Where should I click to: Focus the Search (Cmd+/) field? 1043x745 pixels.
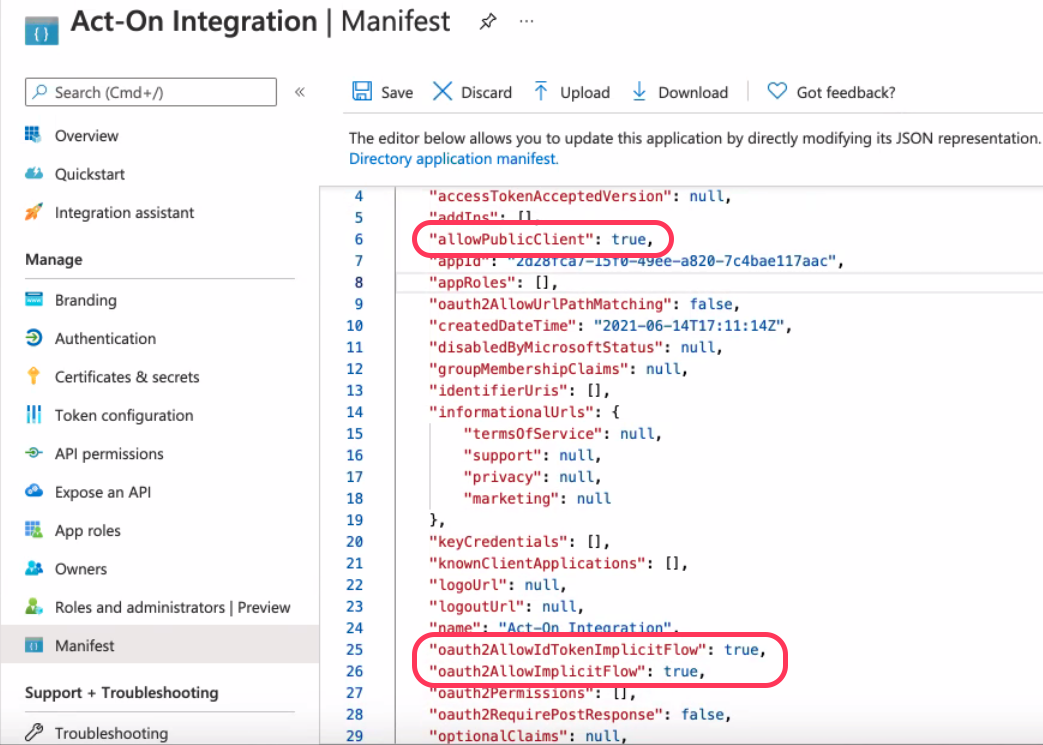151,92
